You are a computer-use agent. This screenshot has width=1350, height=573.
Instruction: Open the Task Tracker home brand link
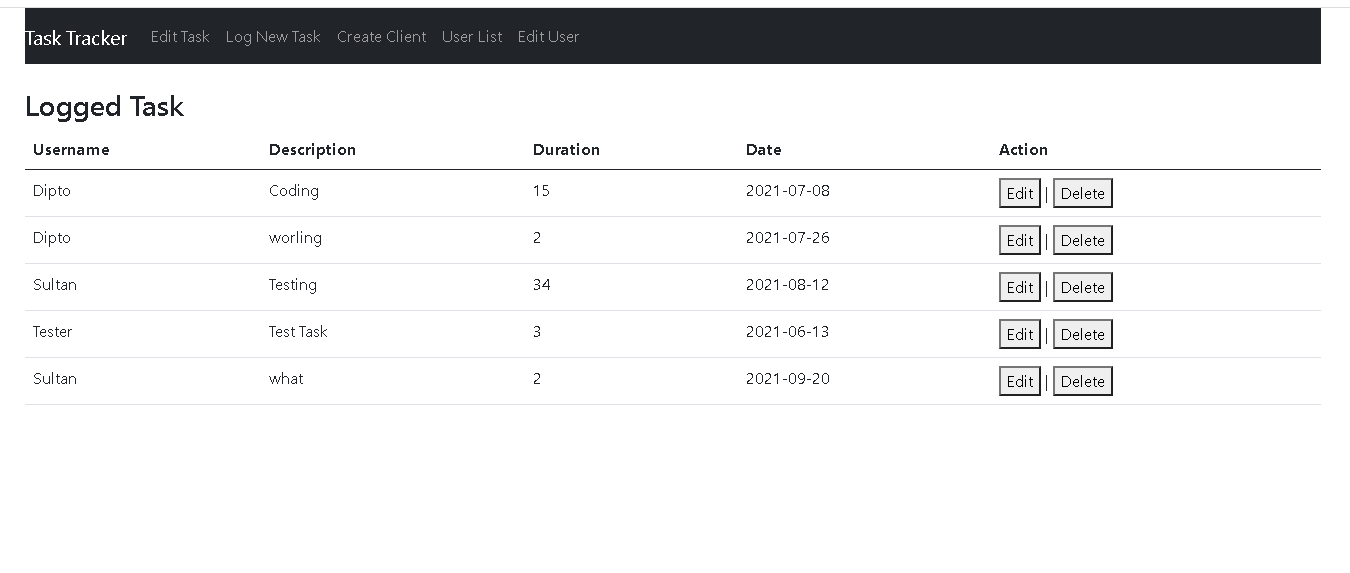[x=76, y=38]
